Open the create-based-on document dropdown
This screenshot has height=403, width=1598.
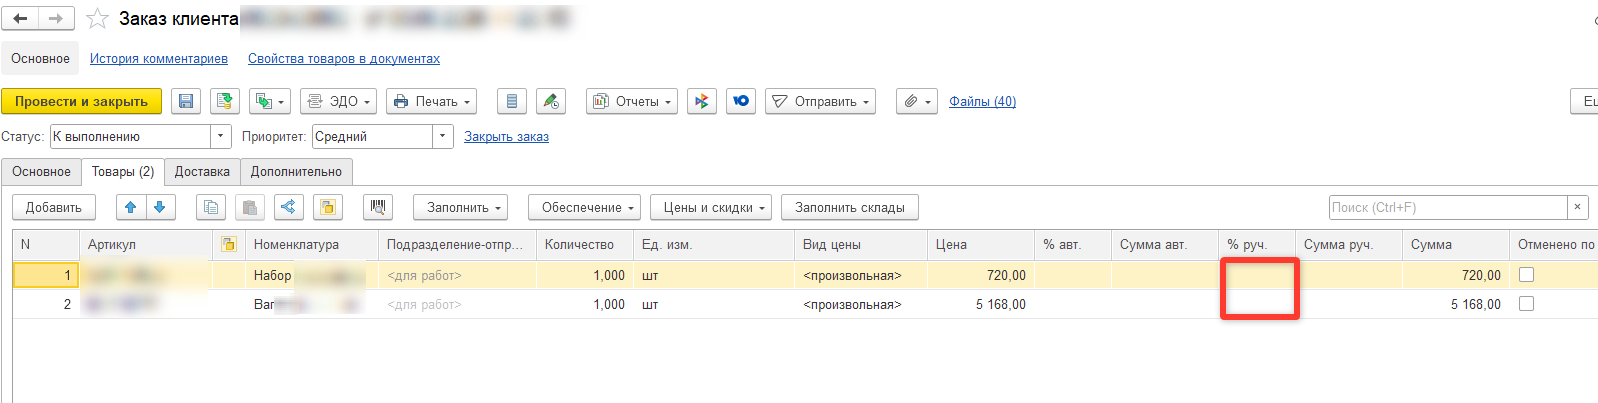coord(270,101)
